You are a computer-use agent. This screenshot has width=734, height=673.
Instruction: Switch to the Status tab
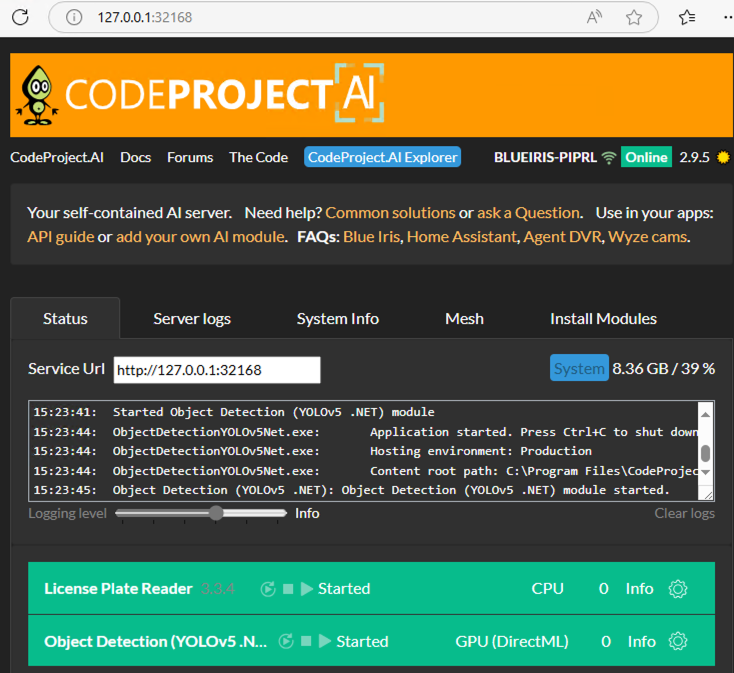pos(65,319)
